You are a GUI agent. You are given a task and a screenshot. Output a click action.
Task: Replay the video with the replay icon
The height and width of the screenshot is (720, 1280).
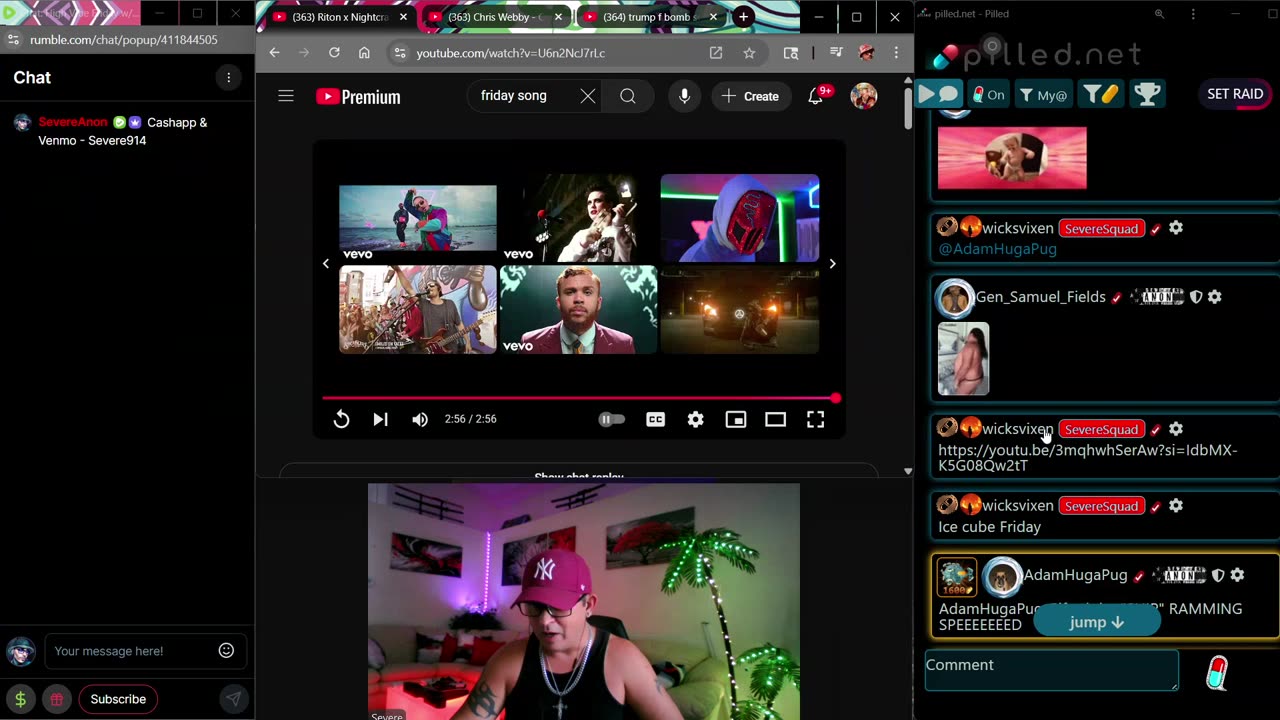click(x=341, y=419)
